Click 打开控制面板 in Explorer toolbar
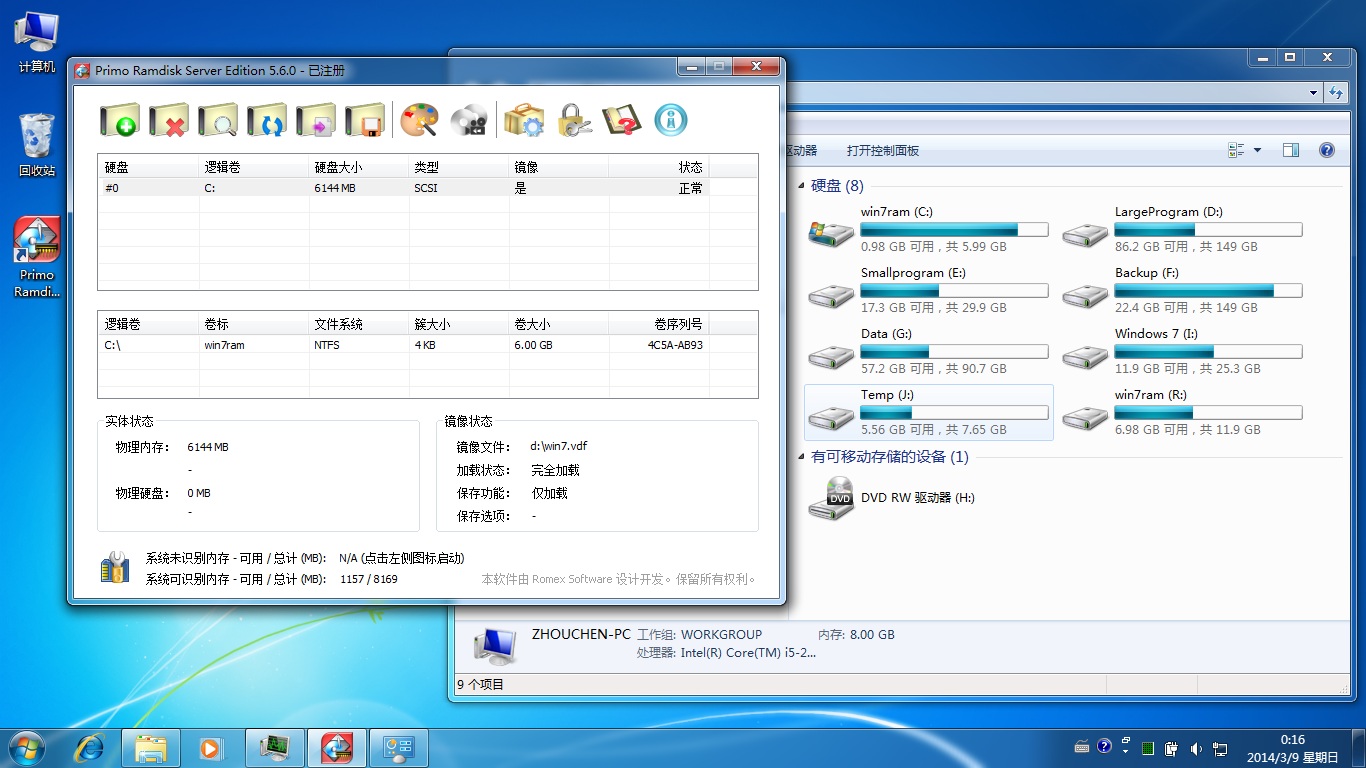The height and width of the screenshot is (768, 1366). click(x=883, y=150)
